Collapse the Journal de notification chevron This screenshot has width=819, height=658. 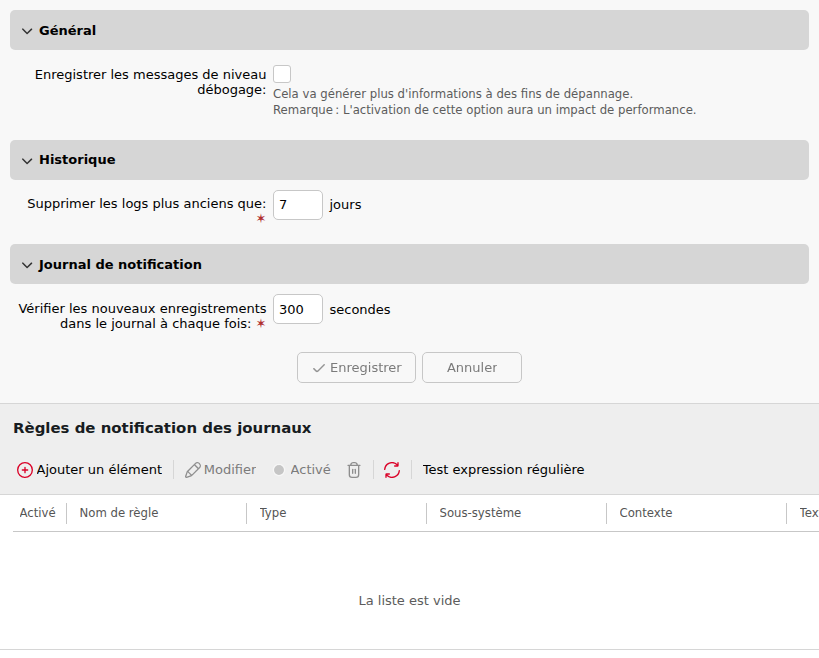click(x=27, y=265)
